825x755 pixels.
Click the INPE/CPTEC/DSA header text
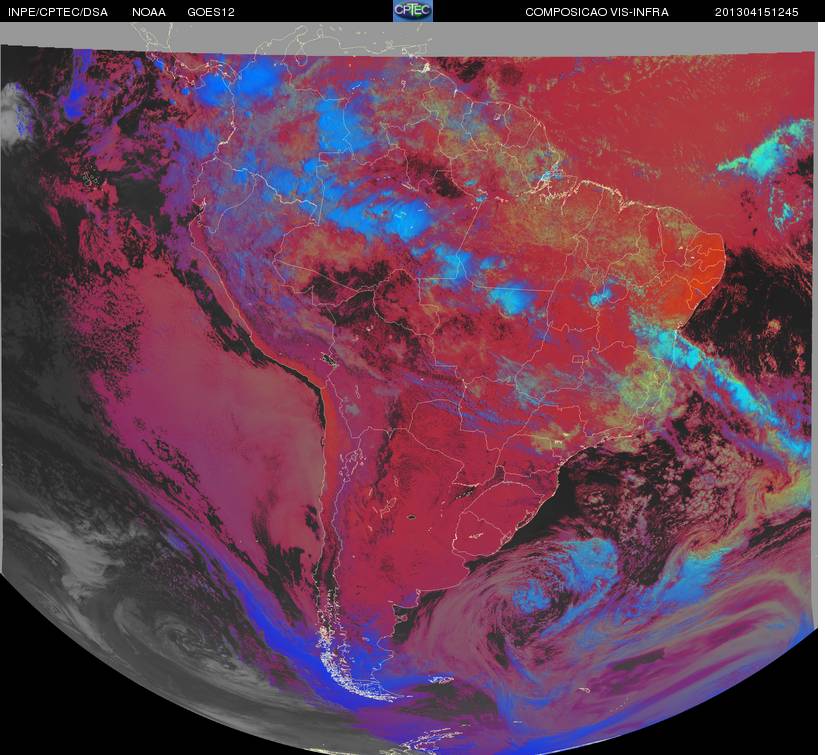[58, 12]
